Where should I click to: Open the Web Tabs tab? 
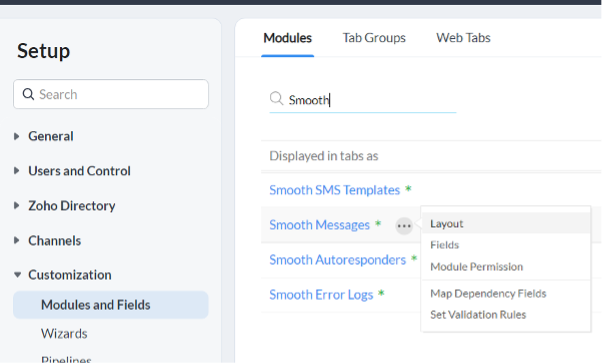[463, 38]
